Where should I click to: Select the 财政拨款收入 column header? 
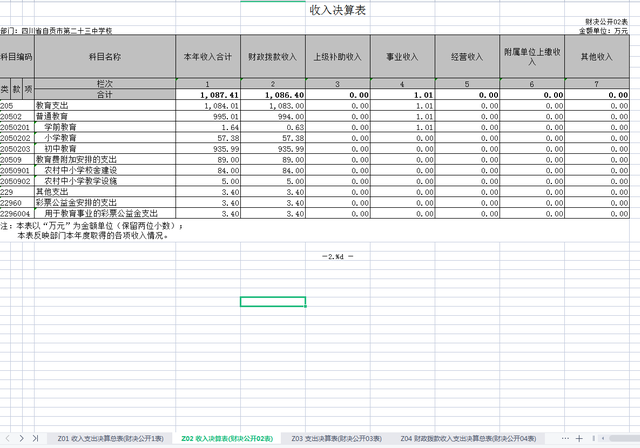[273, 57]
